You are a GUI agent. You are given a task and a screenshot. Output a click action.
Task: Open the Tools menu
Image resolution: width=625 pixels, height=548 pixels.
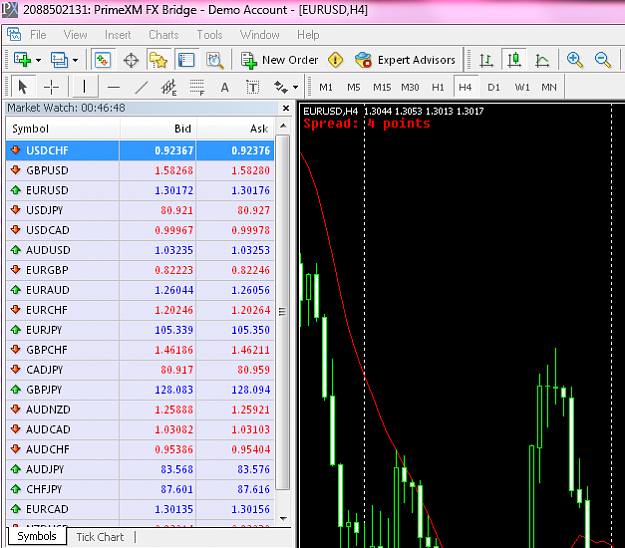click(x=209, y=35)
